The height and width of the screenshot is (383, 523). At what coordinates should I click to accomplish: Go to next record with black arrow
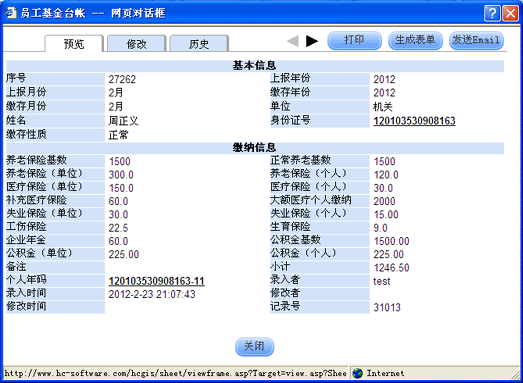point(312,41)
